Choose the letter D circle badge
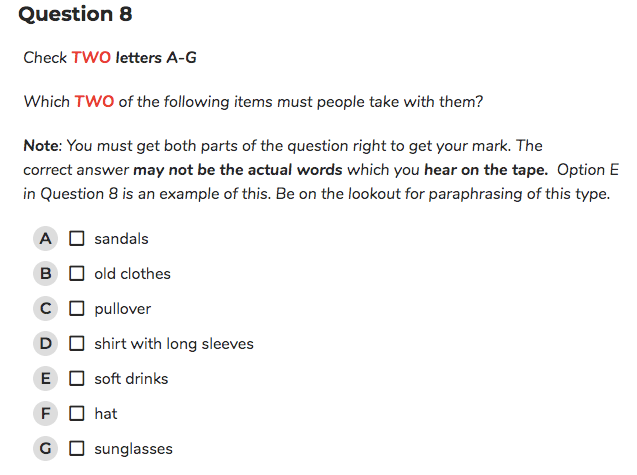 tap(46, 343)
